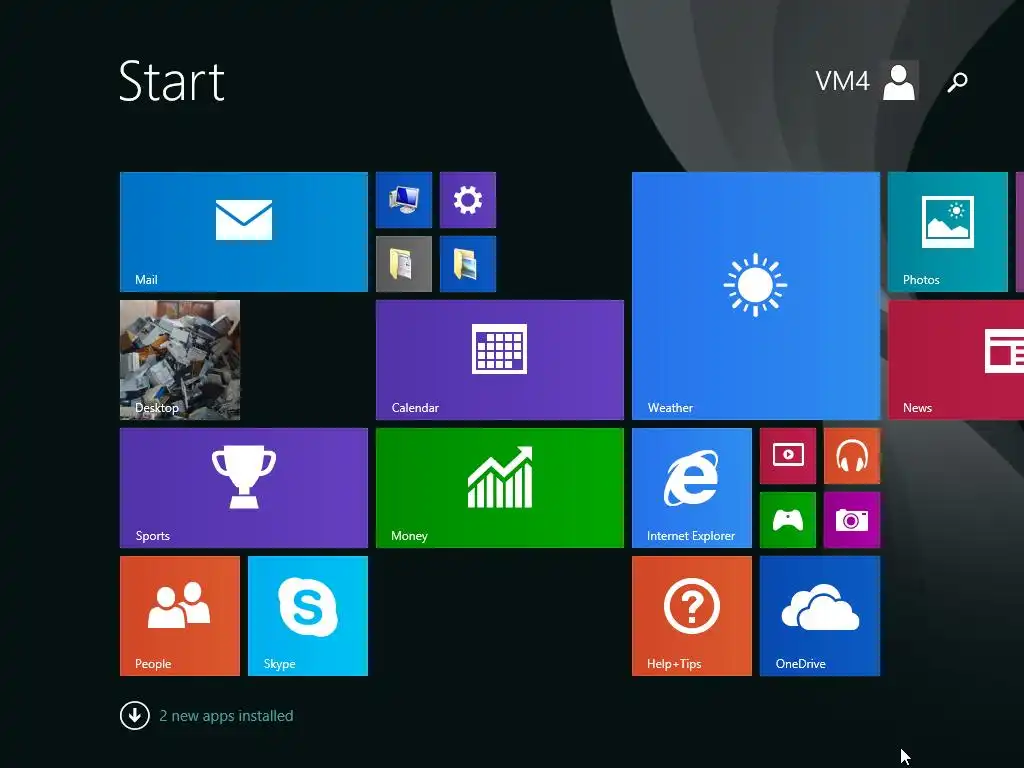Open the Calendar tile
This screenshot has width=1024, height=768.
pyautogui.click(x=500, y=360)
